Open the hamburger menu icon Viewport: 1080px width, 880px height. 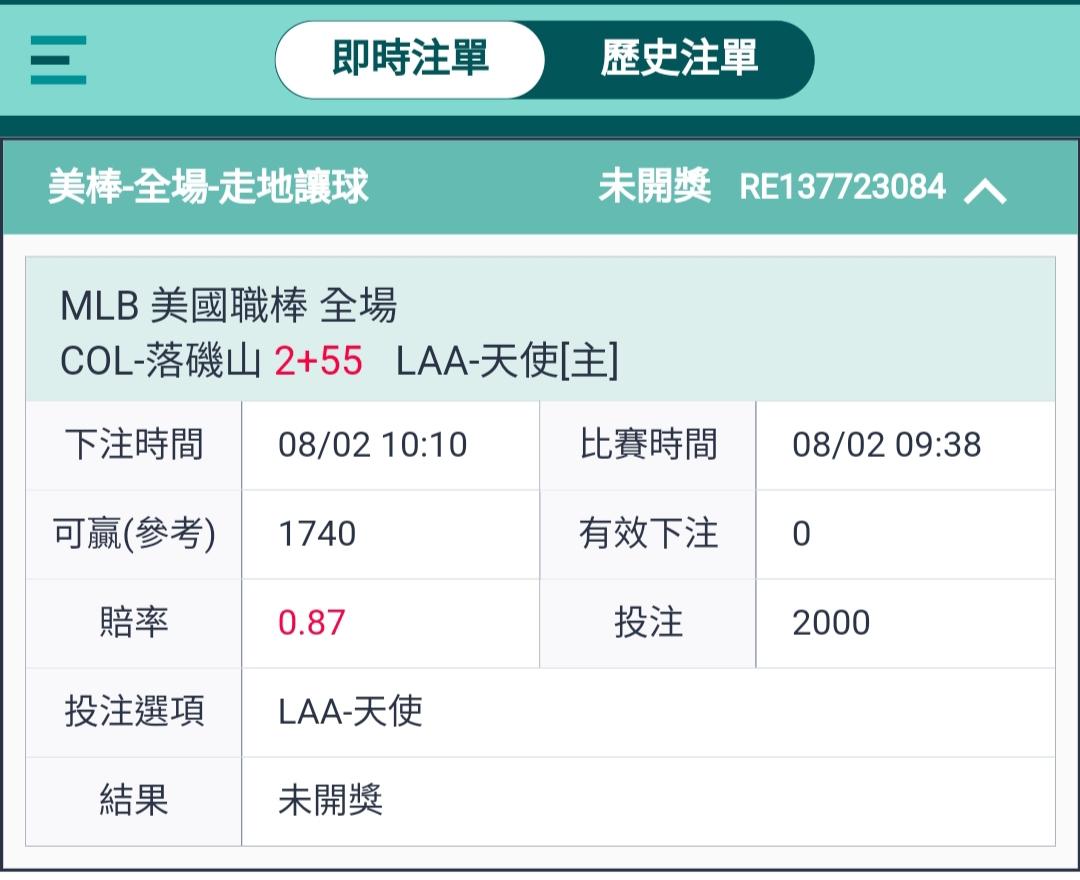click(58, 60)
